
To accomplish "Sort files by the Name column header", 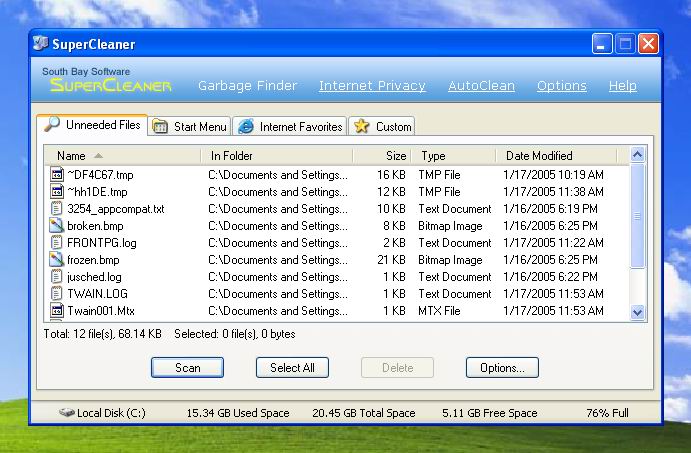I will tap(72, 156).
